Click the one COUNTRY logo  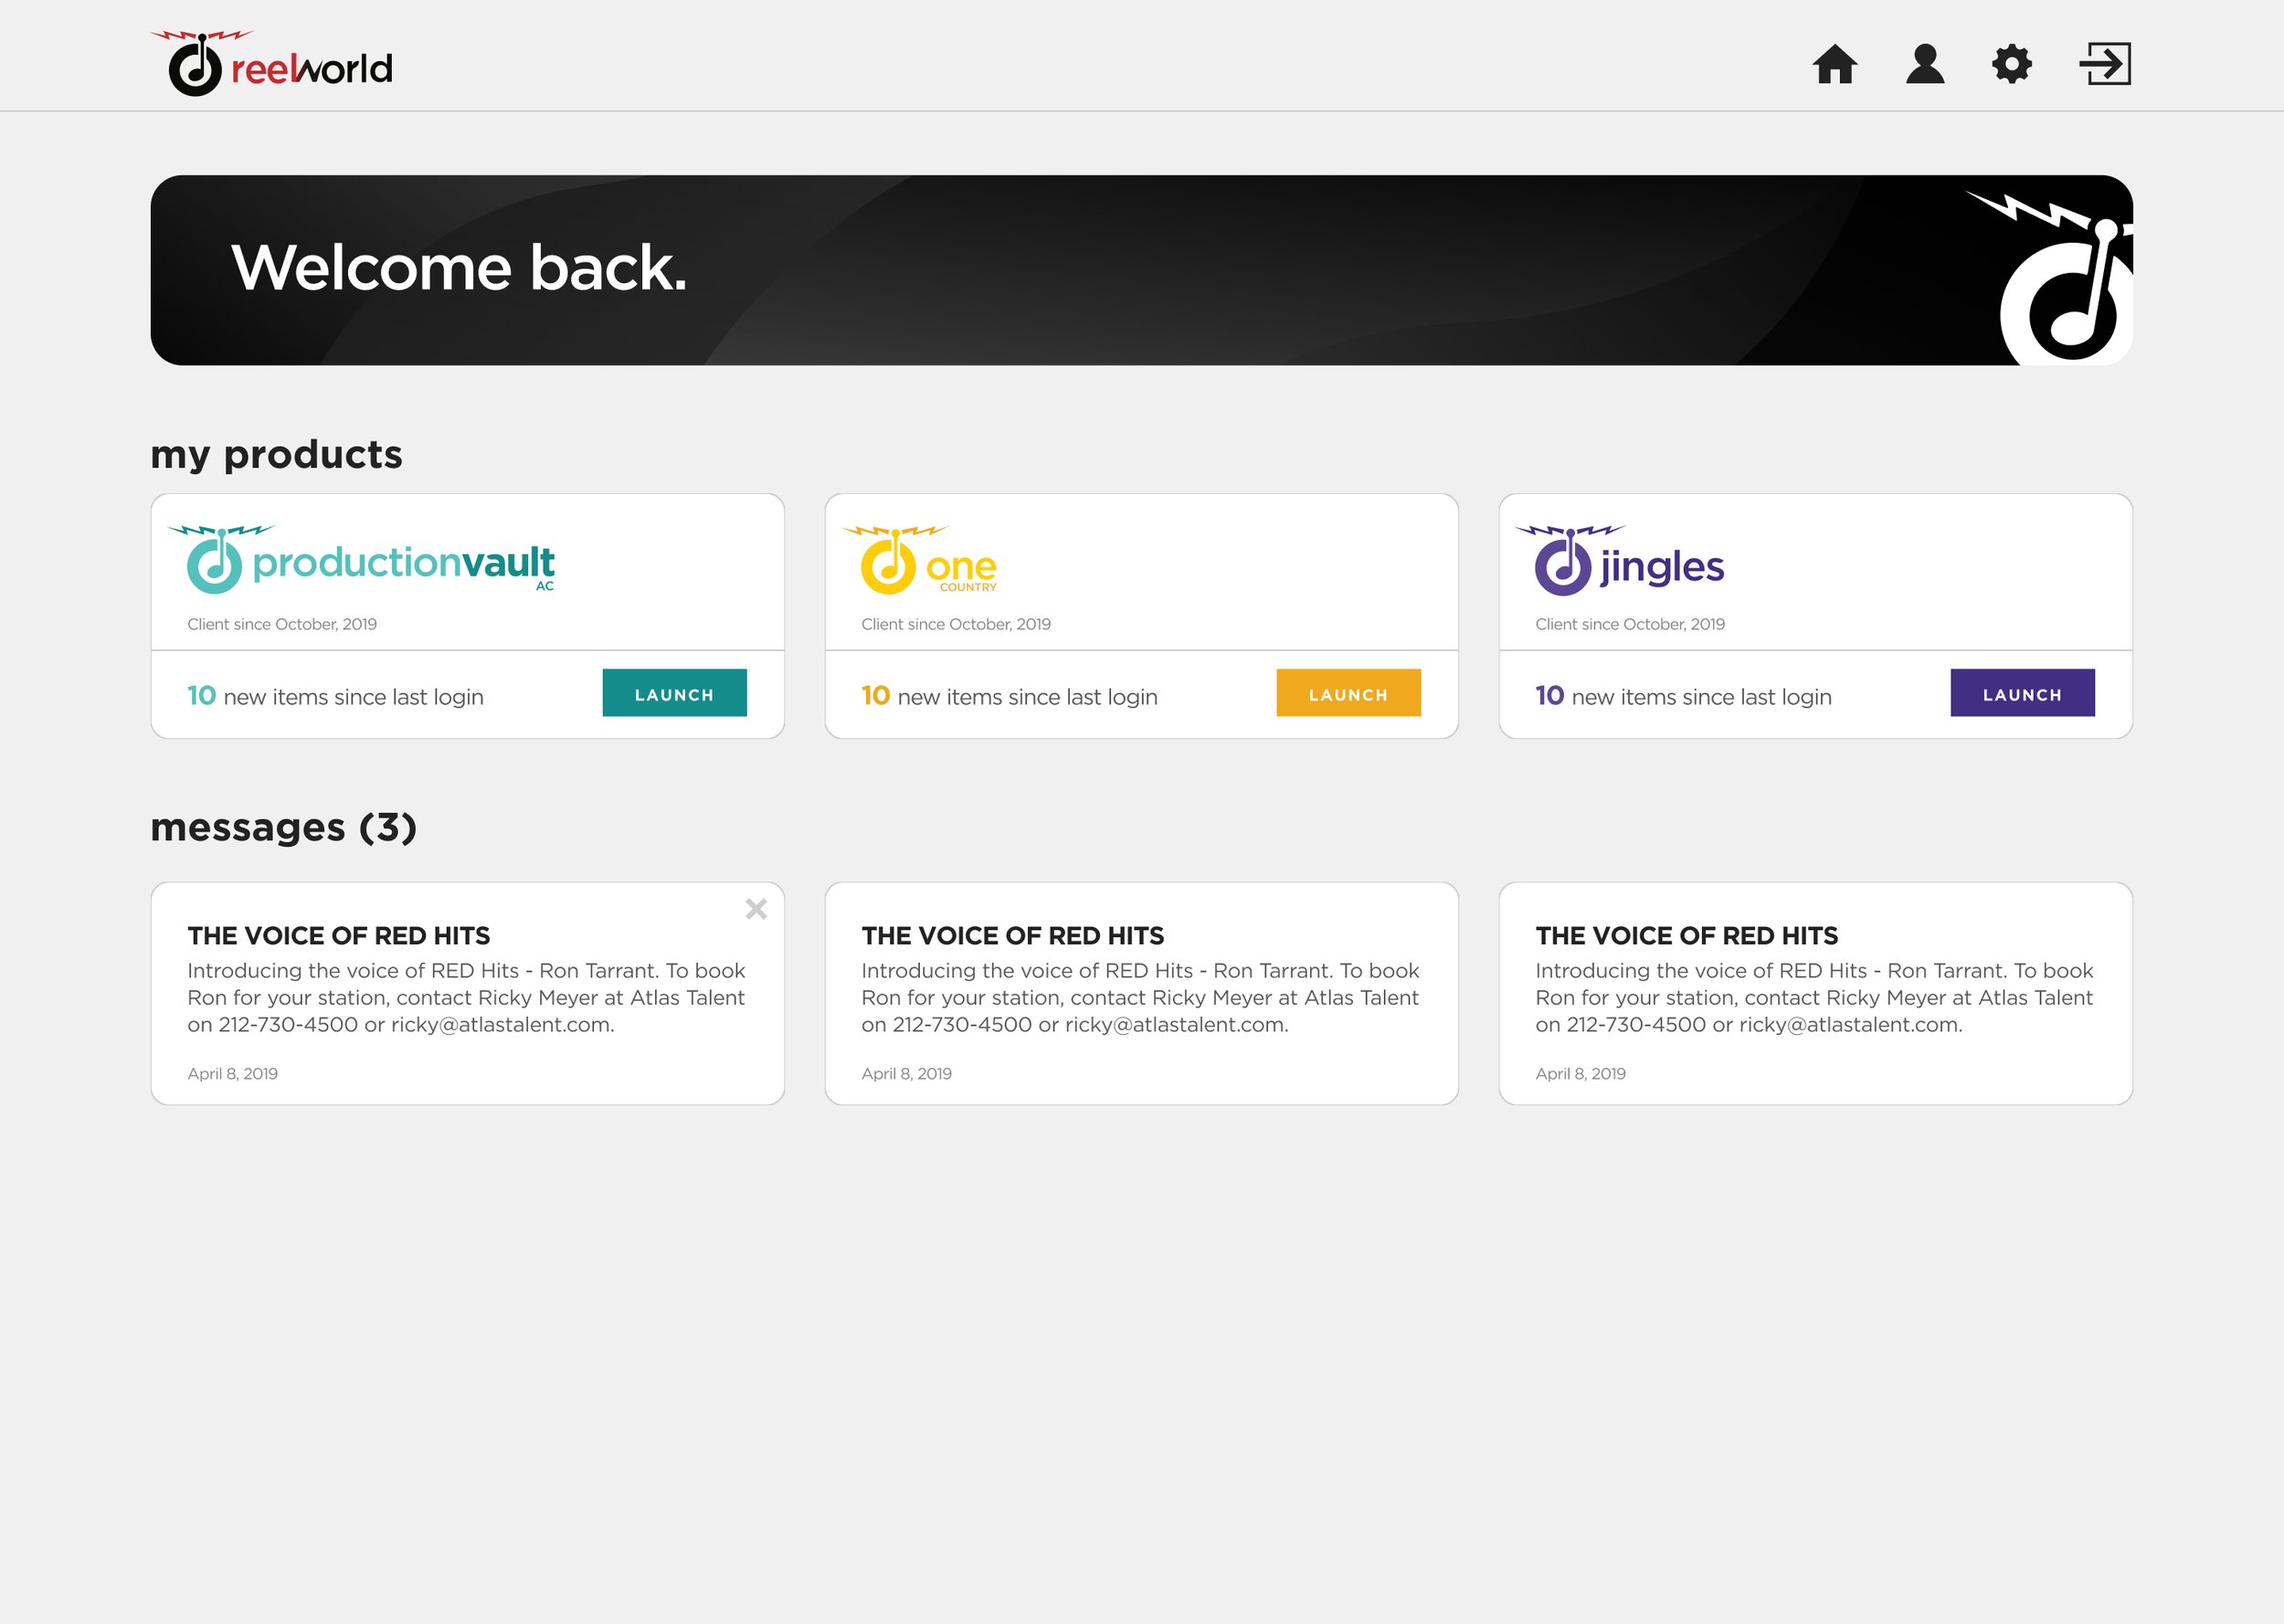click(920, 560)
